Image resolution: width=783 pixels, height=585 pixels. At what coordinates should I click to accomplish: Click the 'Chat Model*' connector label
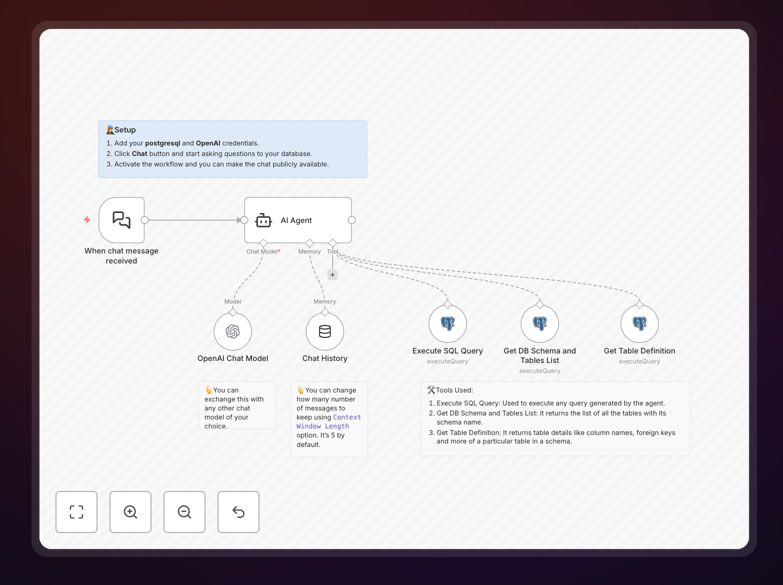[x=263, y=251]
